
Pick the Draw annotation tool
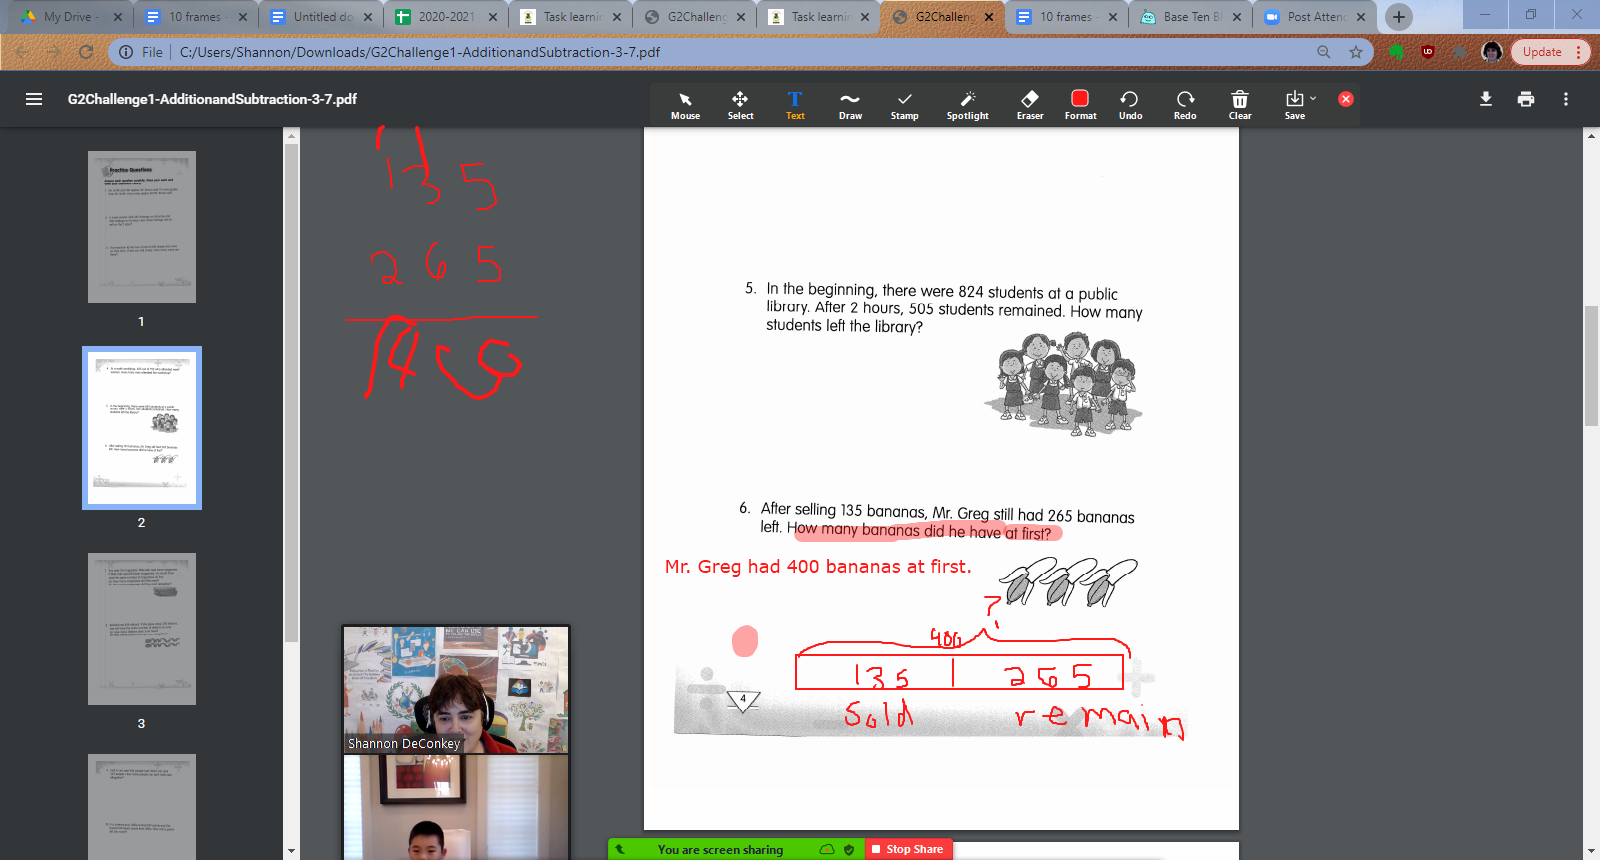[850, 104]
